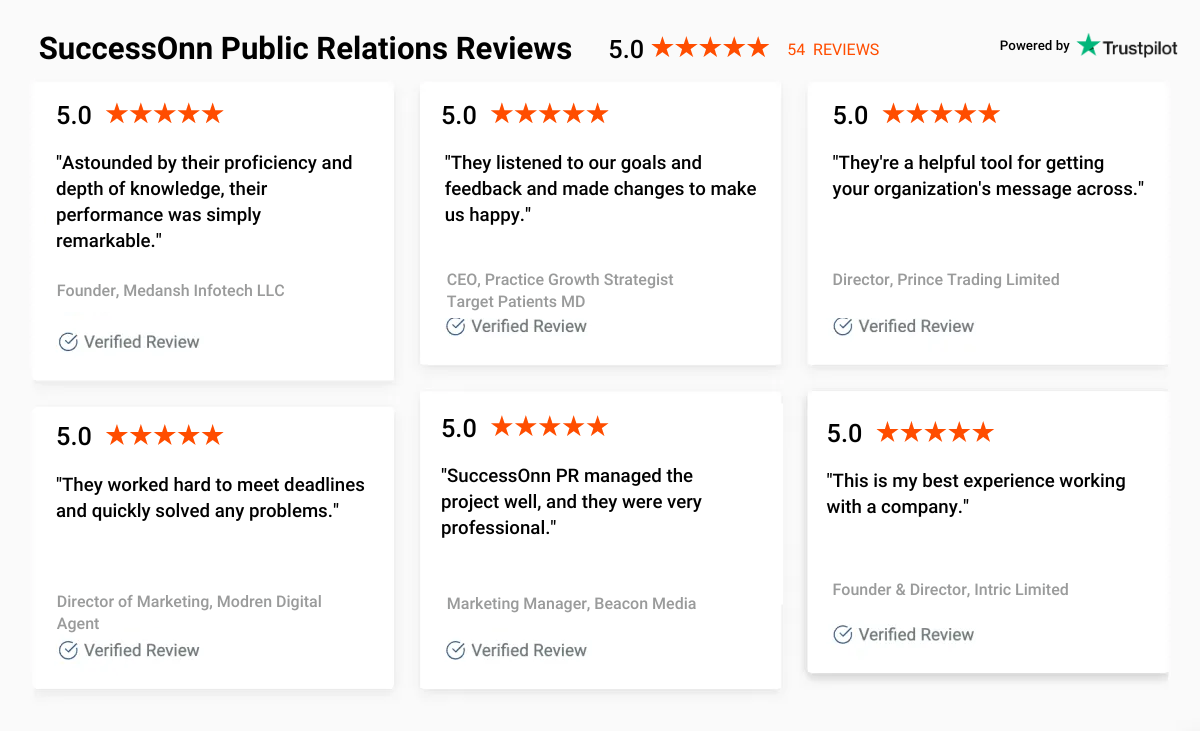Viewport: 1200px width, 731px height.
Task: Click verified checkmark icon on Modren Digital review
Action: pos(68,650)
